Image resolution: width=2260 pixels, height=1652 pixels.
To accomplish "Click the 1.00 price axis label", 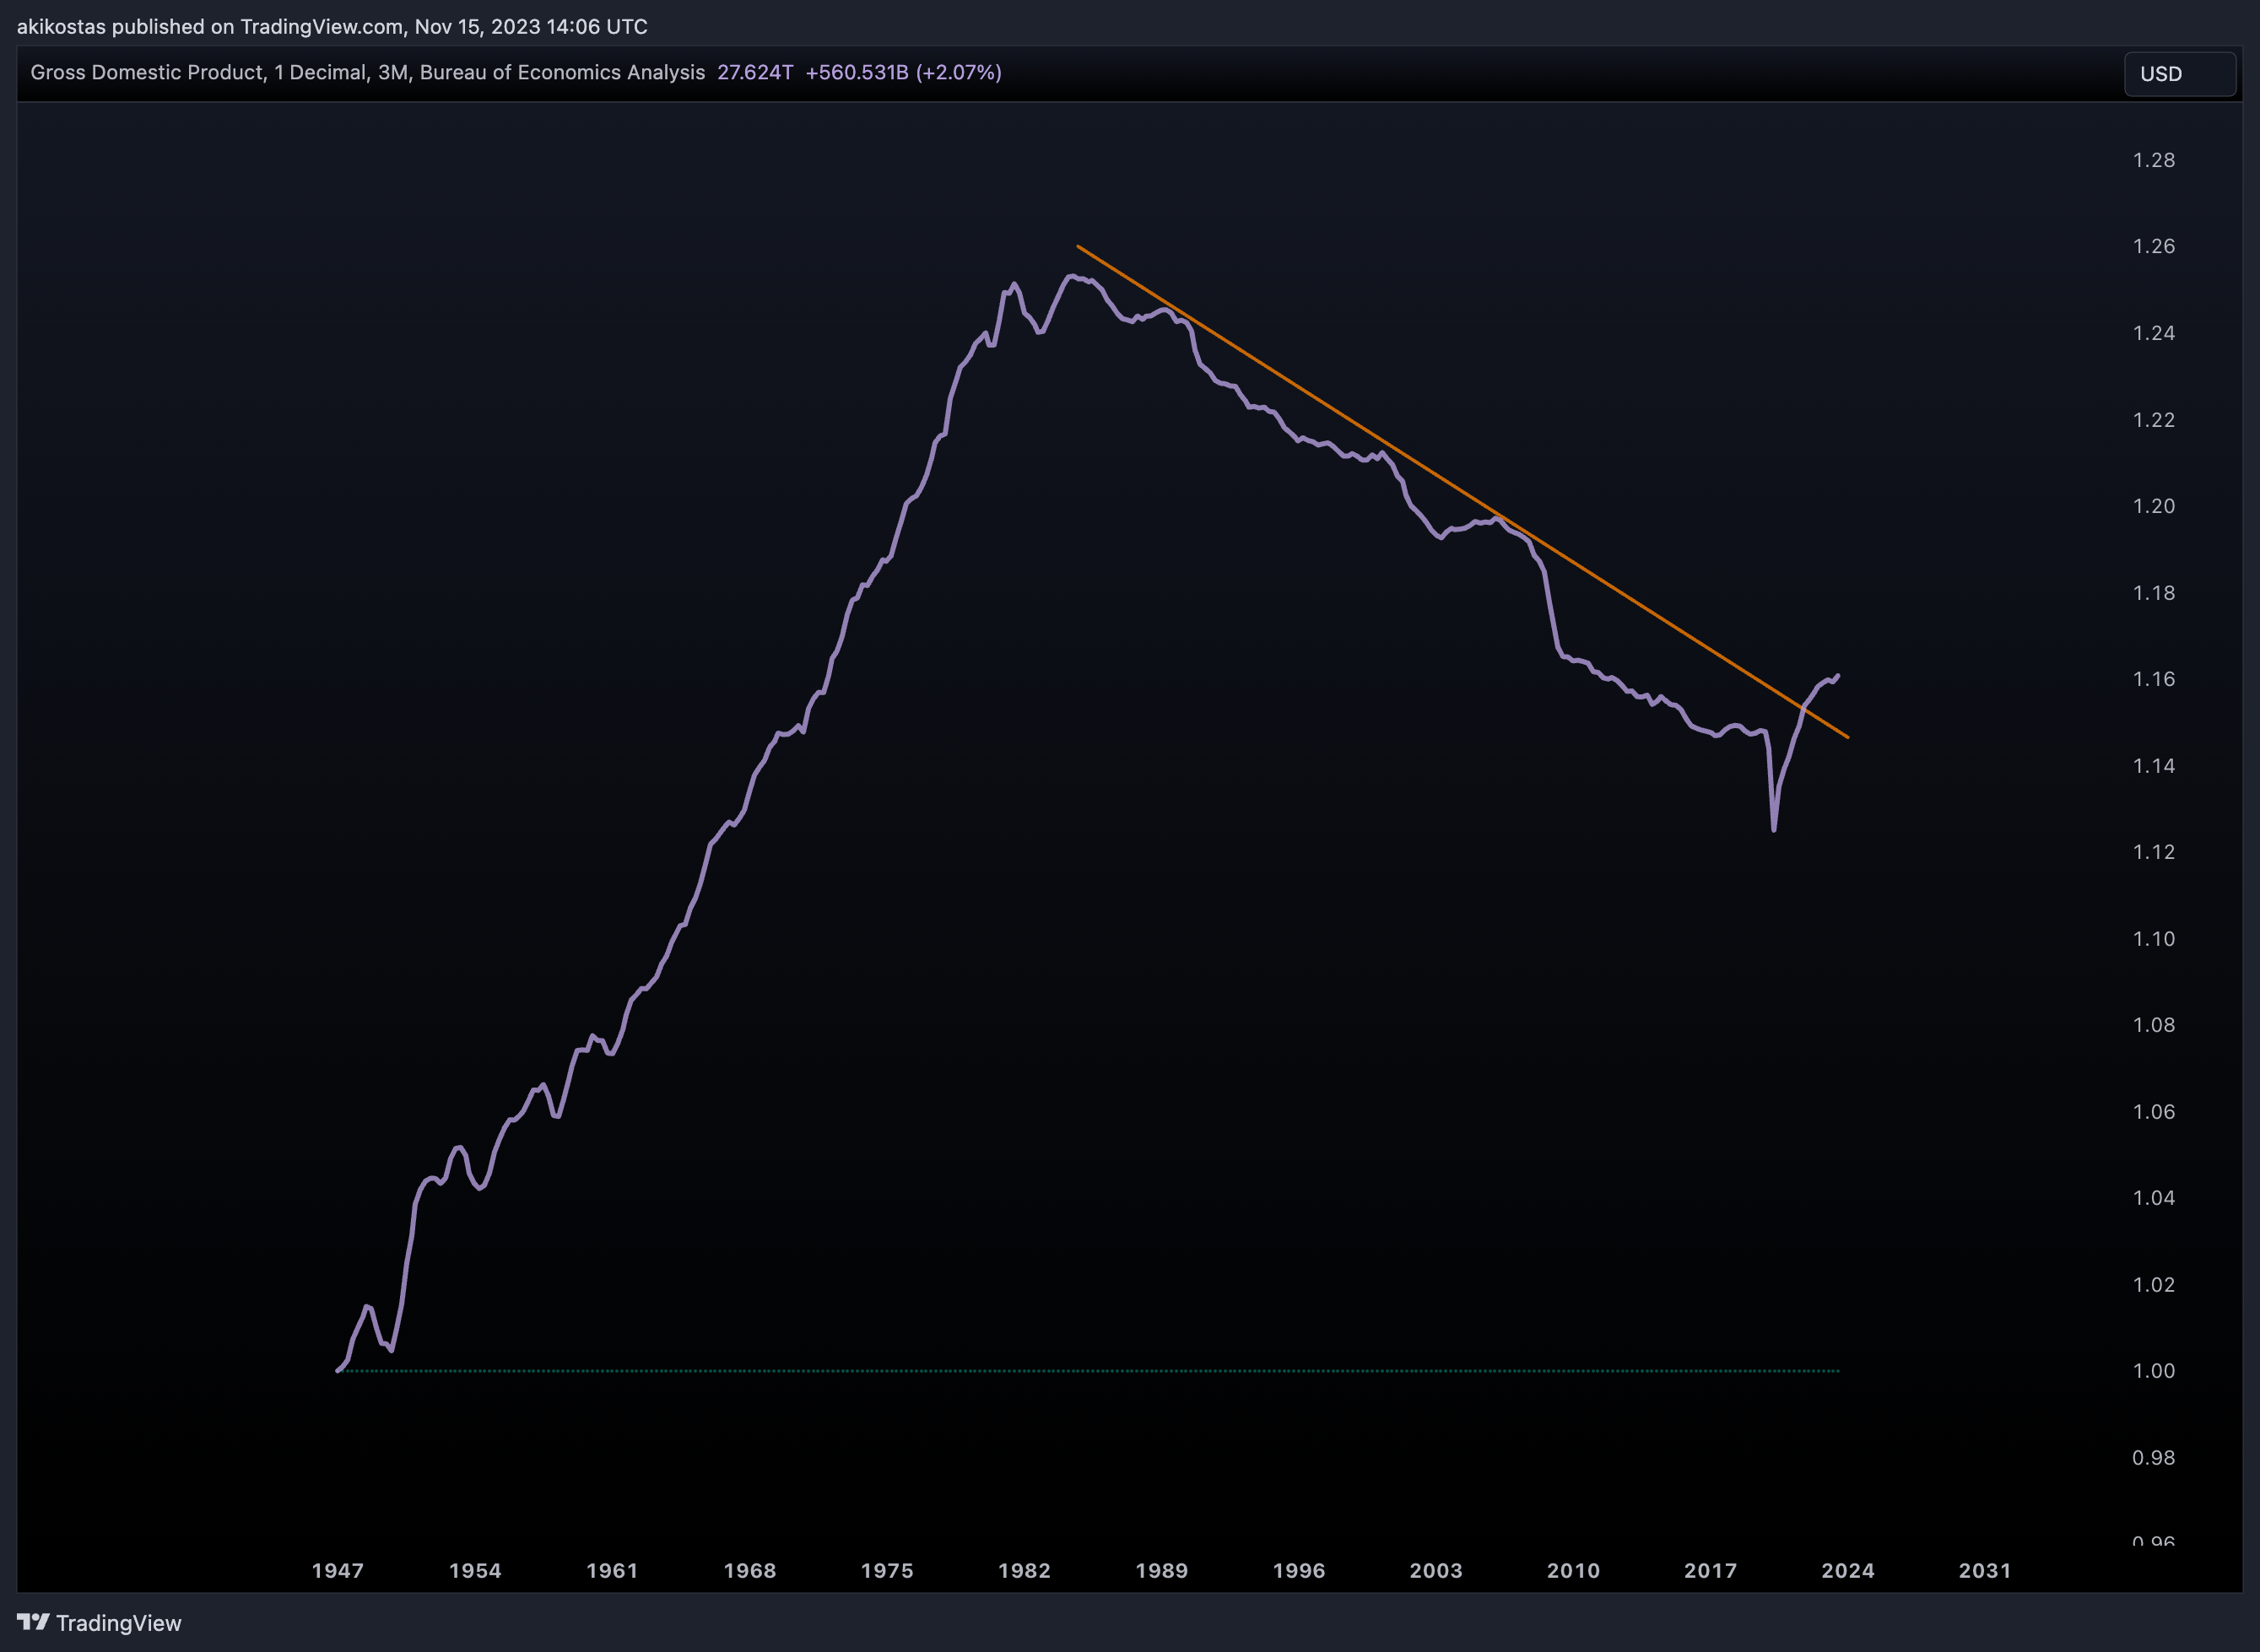I will tap(2154, 1371).
